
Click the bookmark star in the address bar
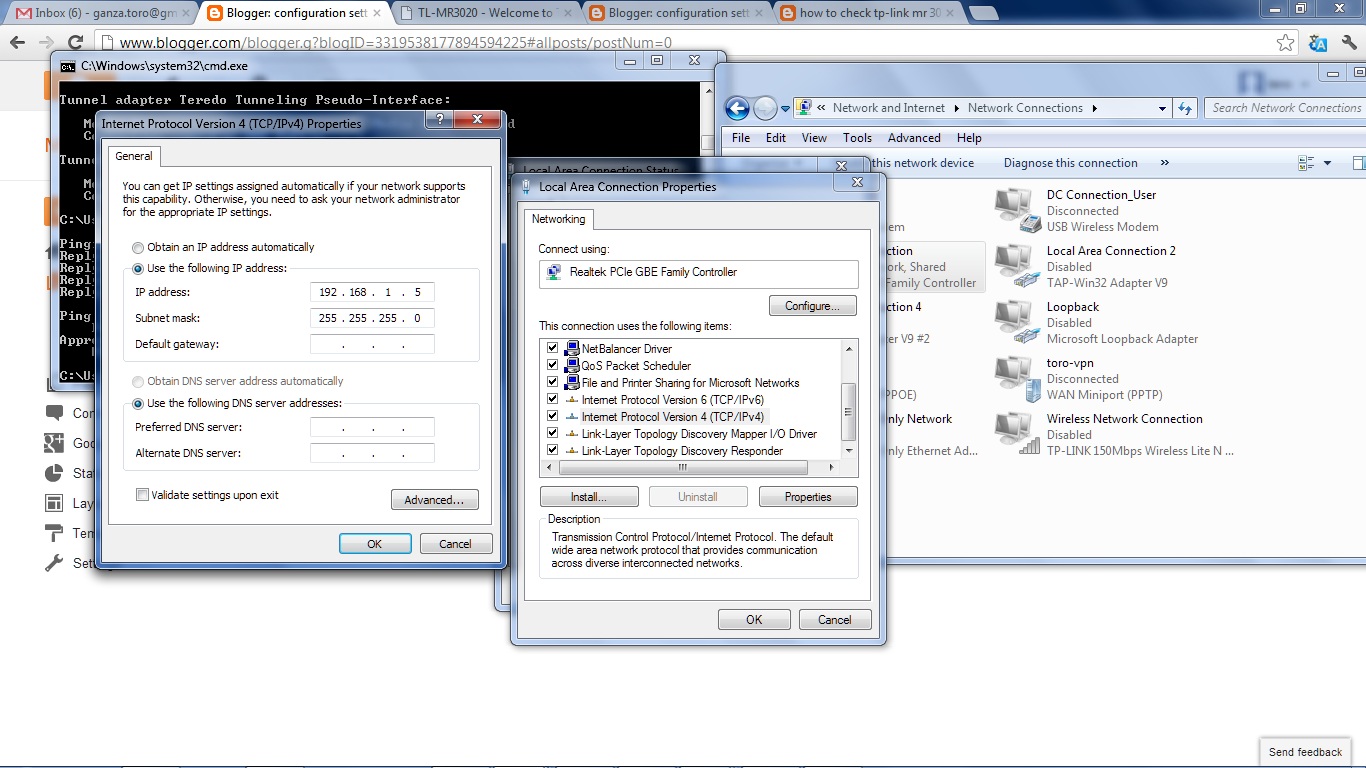click(x=1287, y=43)
